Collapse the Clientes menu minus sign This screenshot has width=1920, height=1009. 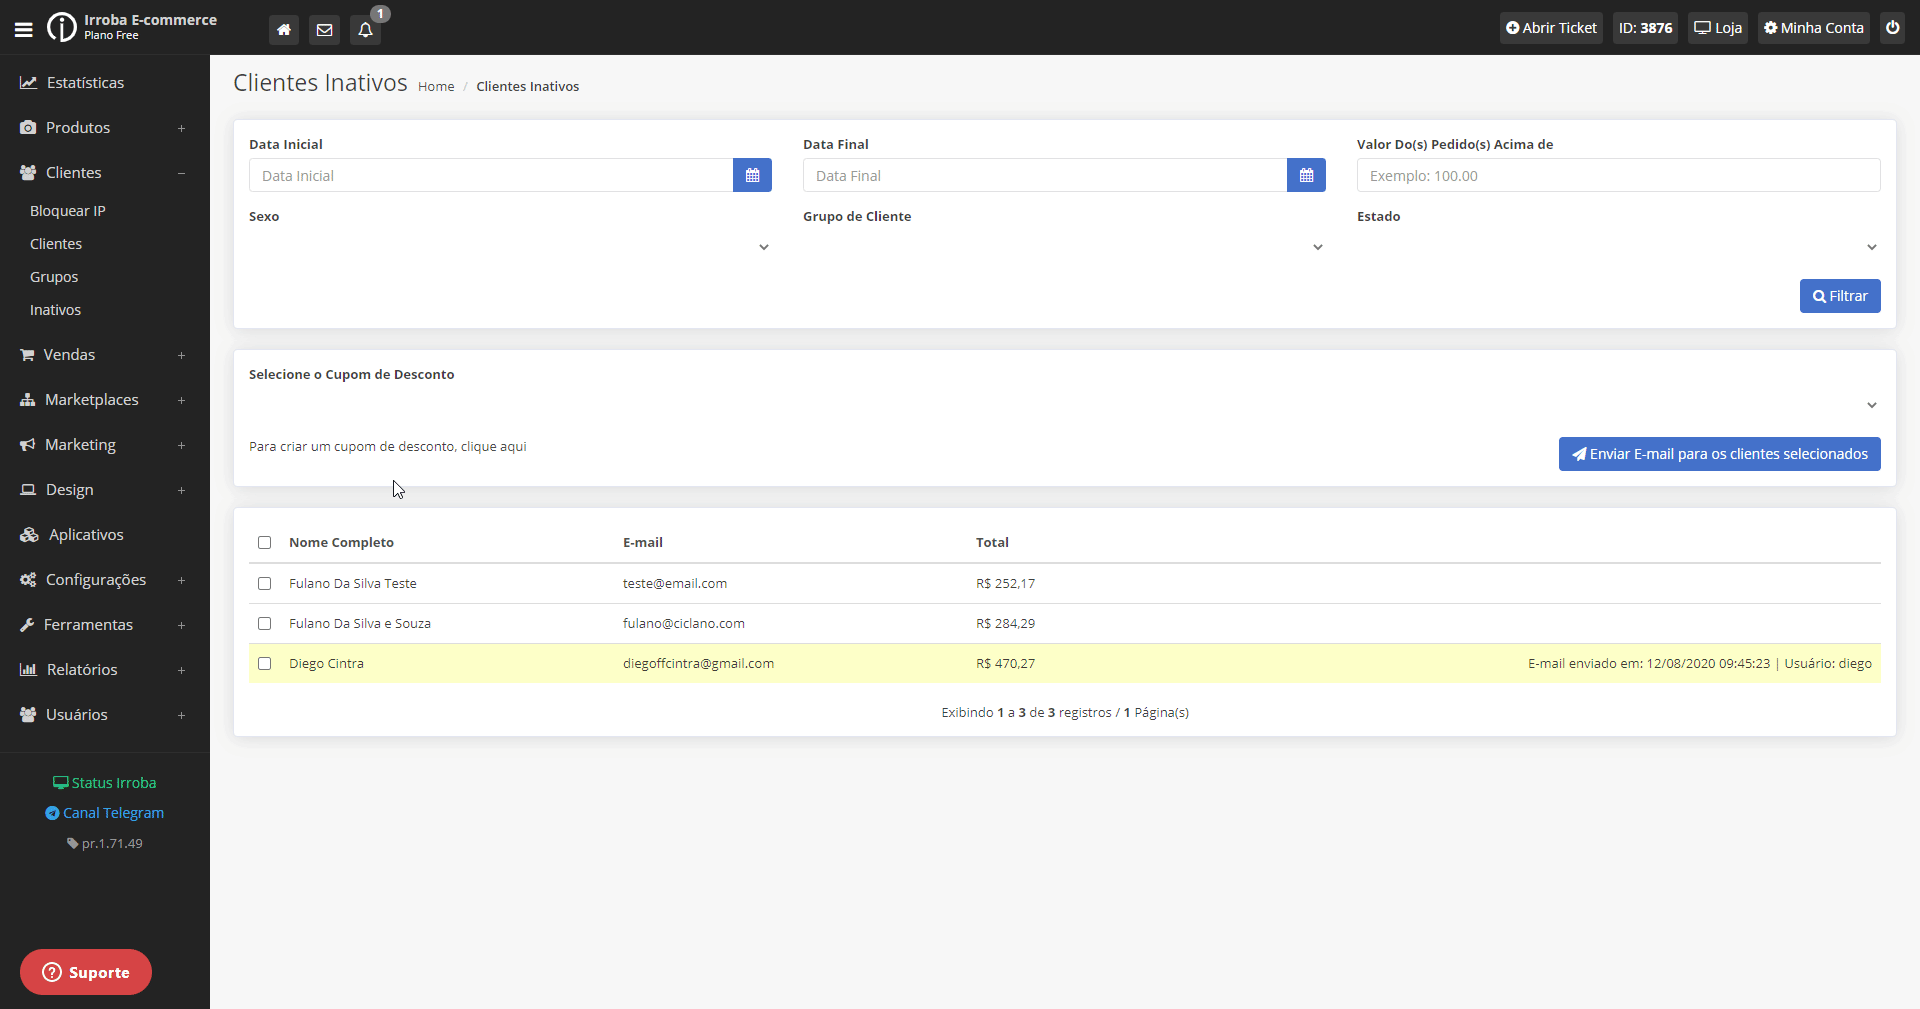pos(181,173)
